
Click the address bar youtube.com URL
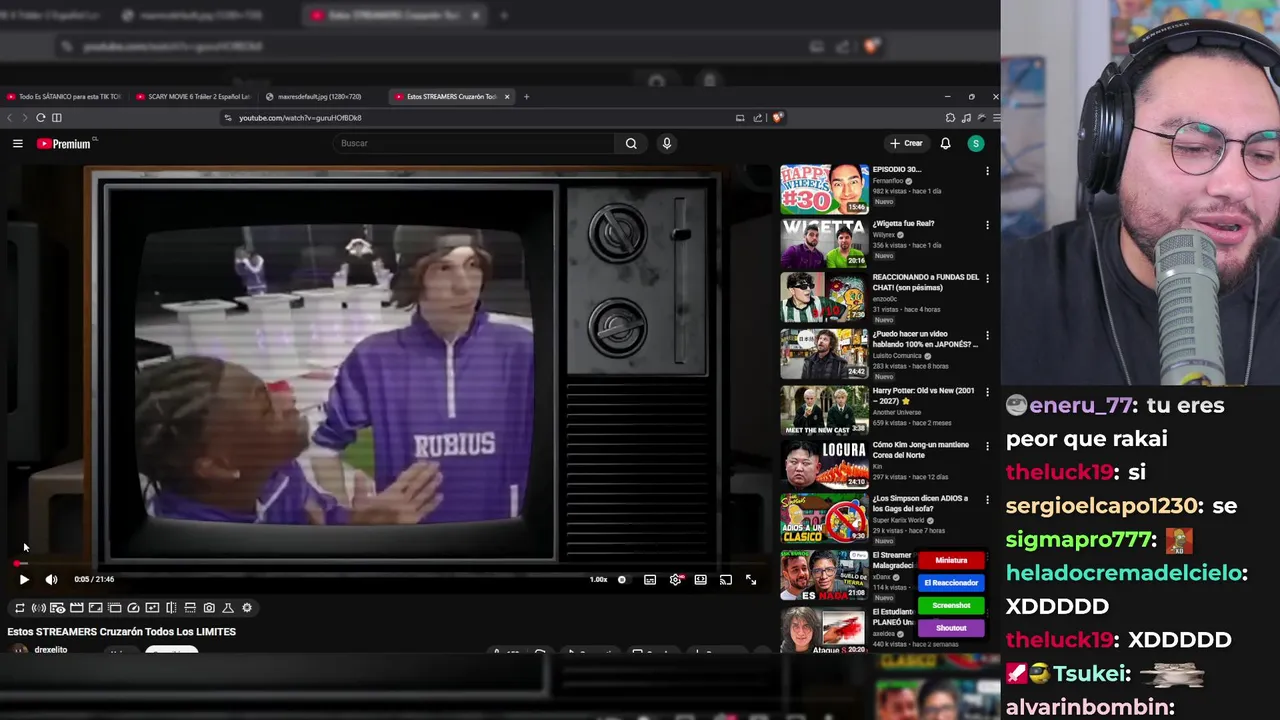click(x=300, y=117)
